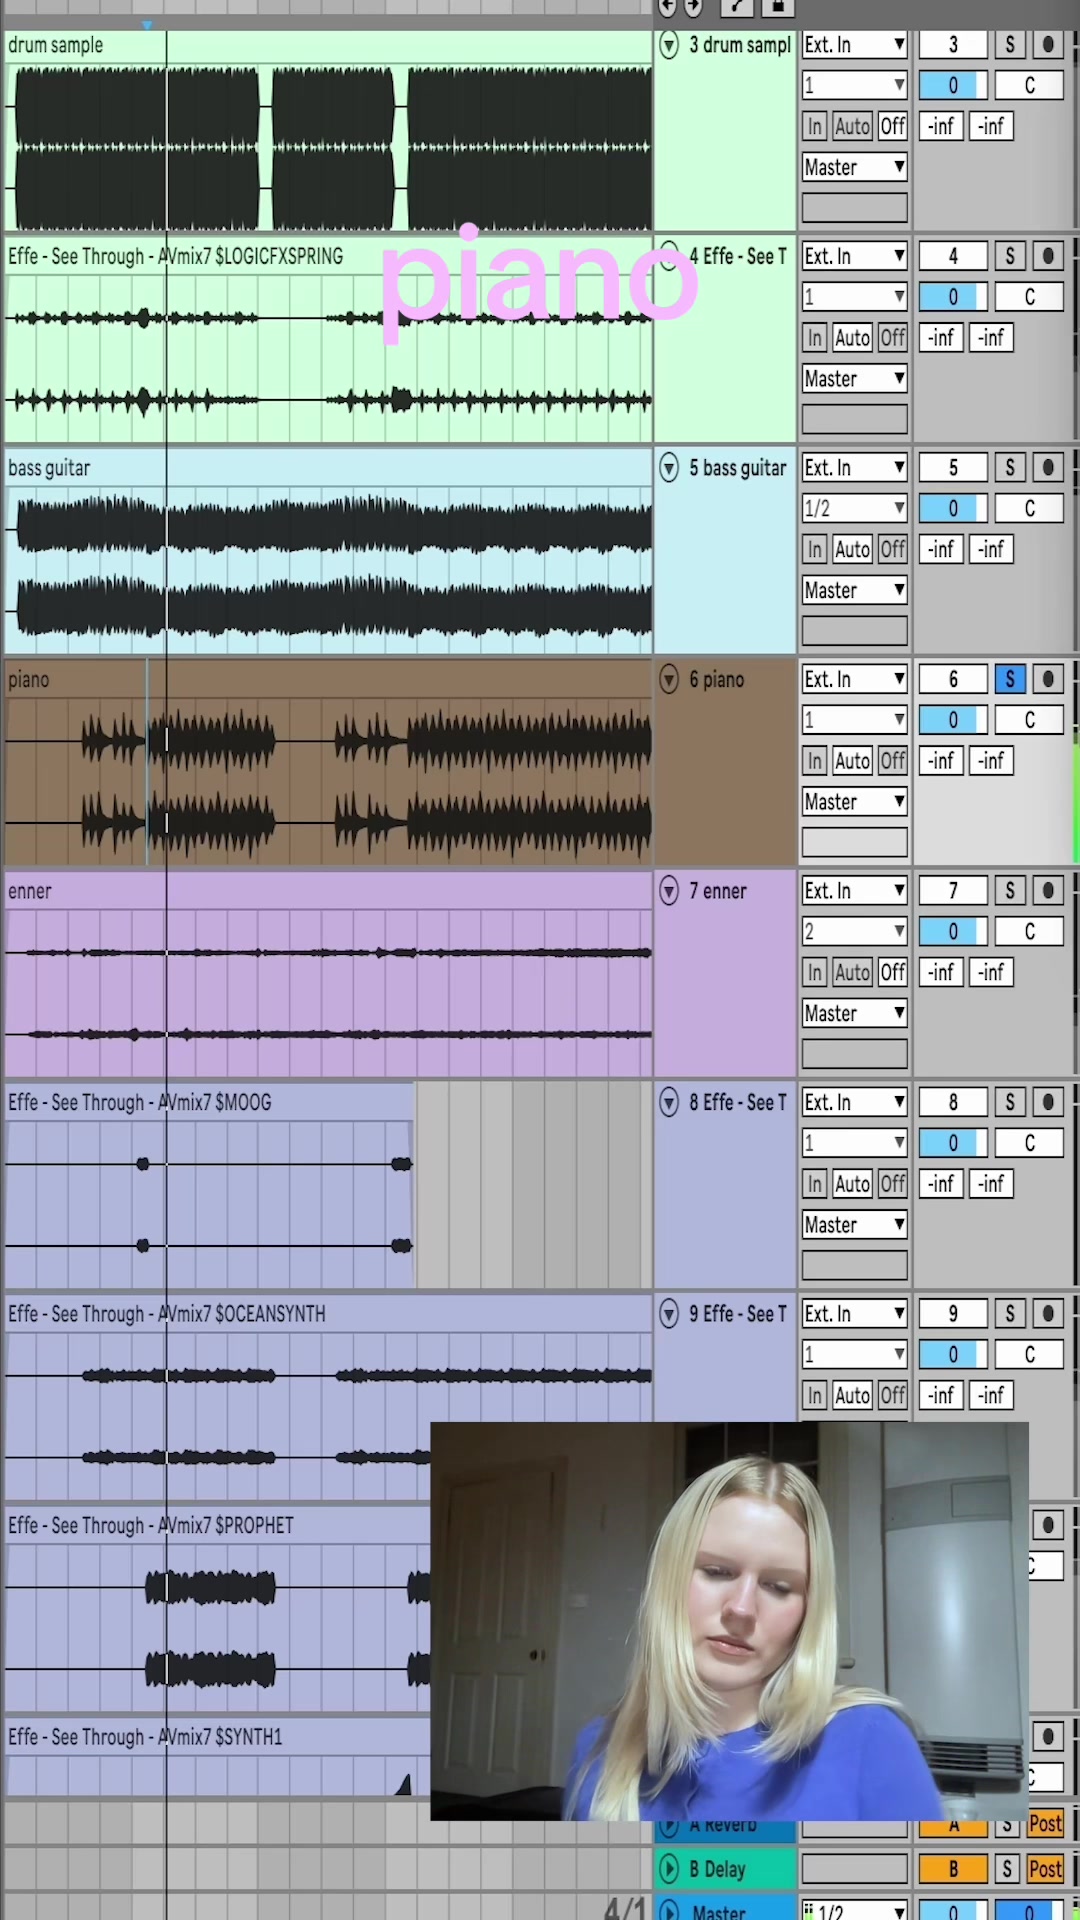The image size is (1080, 1920).
Task: Toggle track activator 3 for drum sample
Action: [953, 44]
